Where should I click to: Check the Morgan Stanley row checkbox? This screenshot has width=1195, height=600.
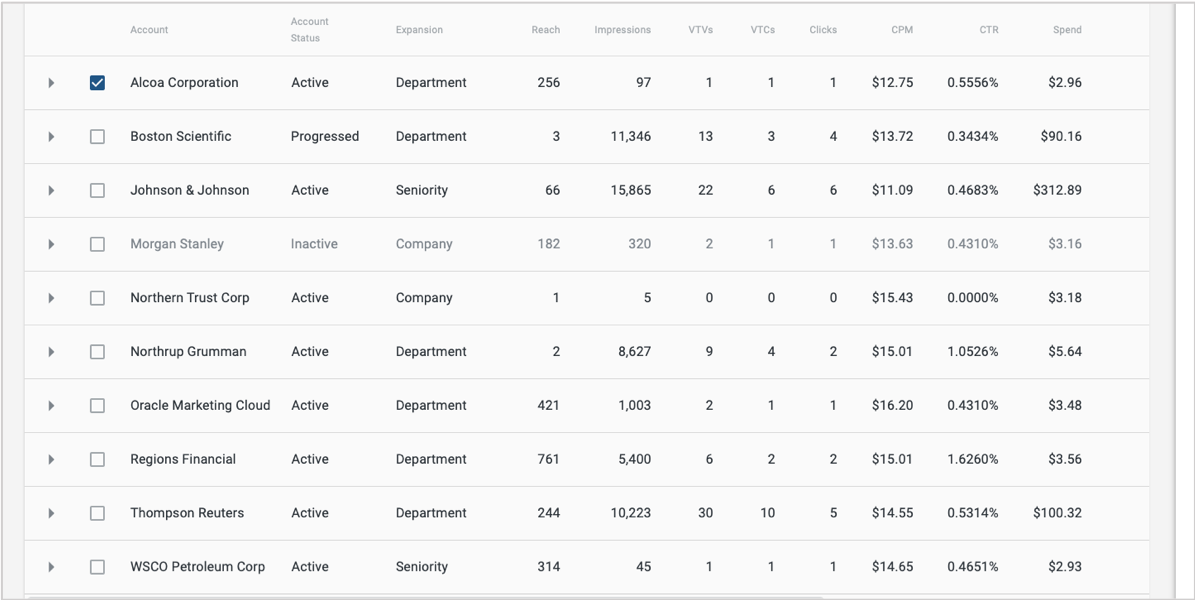[97, 244]
